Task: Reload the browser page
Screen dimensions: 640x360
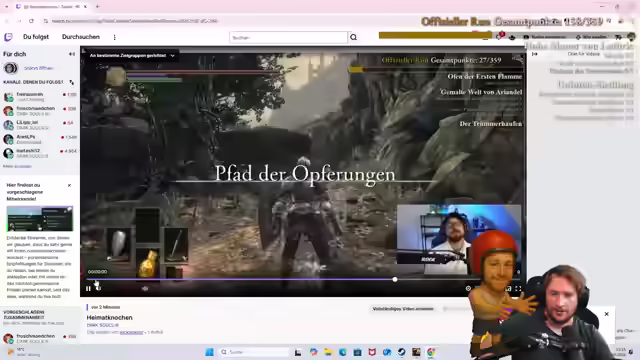Action: [31, 21]
